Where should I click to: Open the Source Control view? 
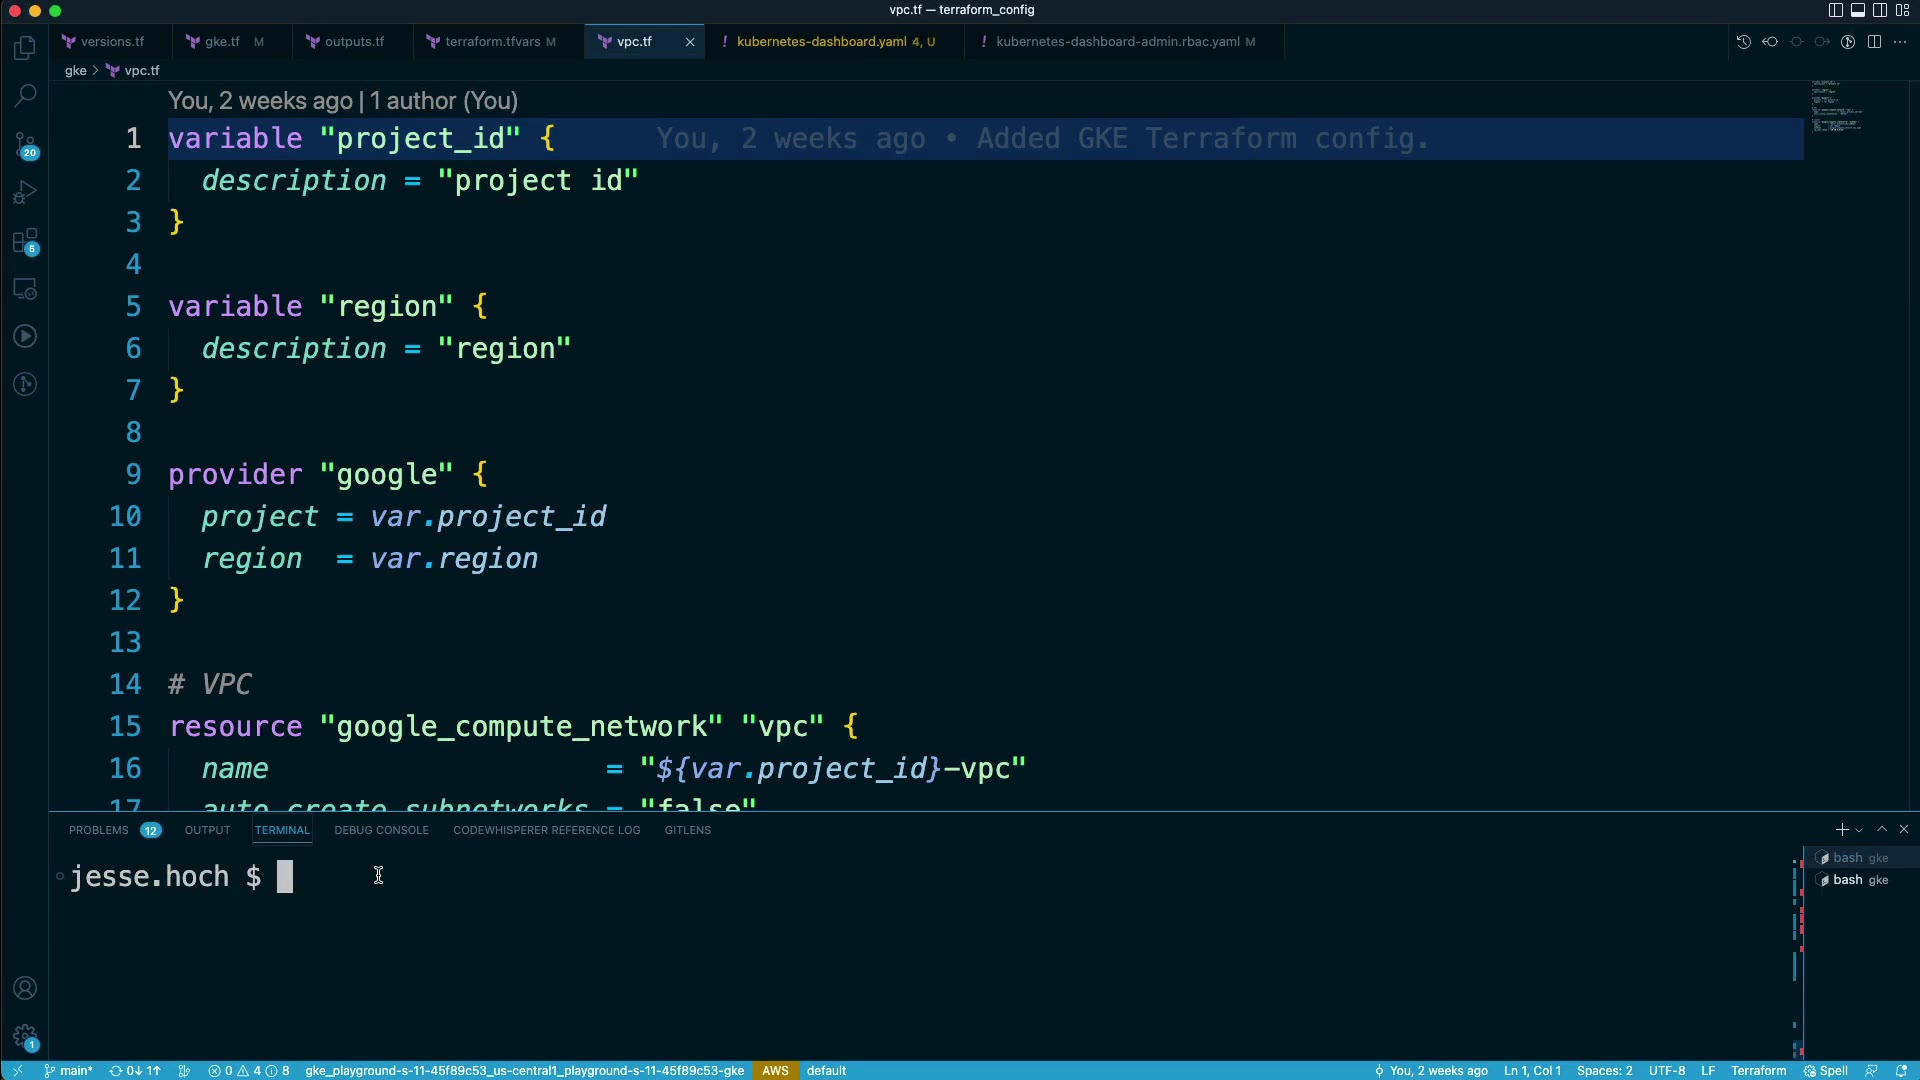click(25, 146)
